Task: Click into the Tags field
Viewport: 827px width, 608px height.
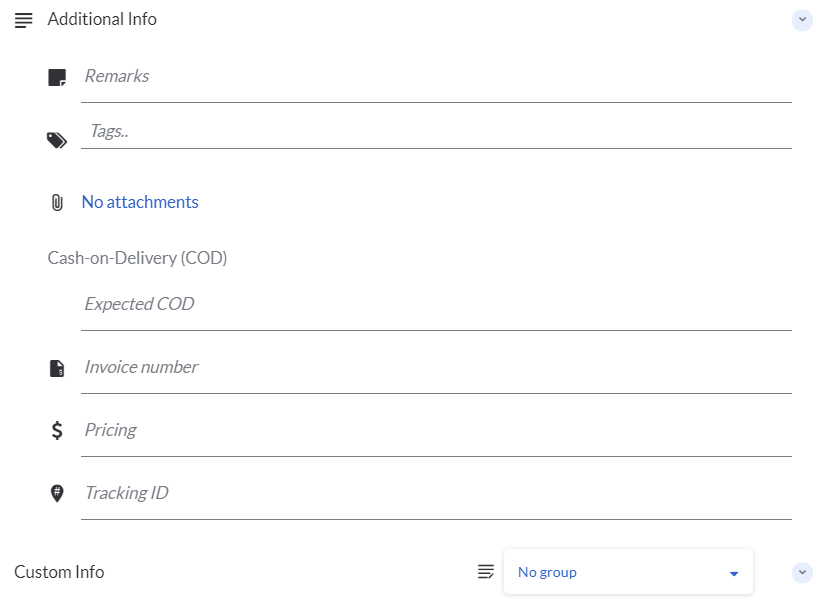Action: pos(436,131)
